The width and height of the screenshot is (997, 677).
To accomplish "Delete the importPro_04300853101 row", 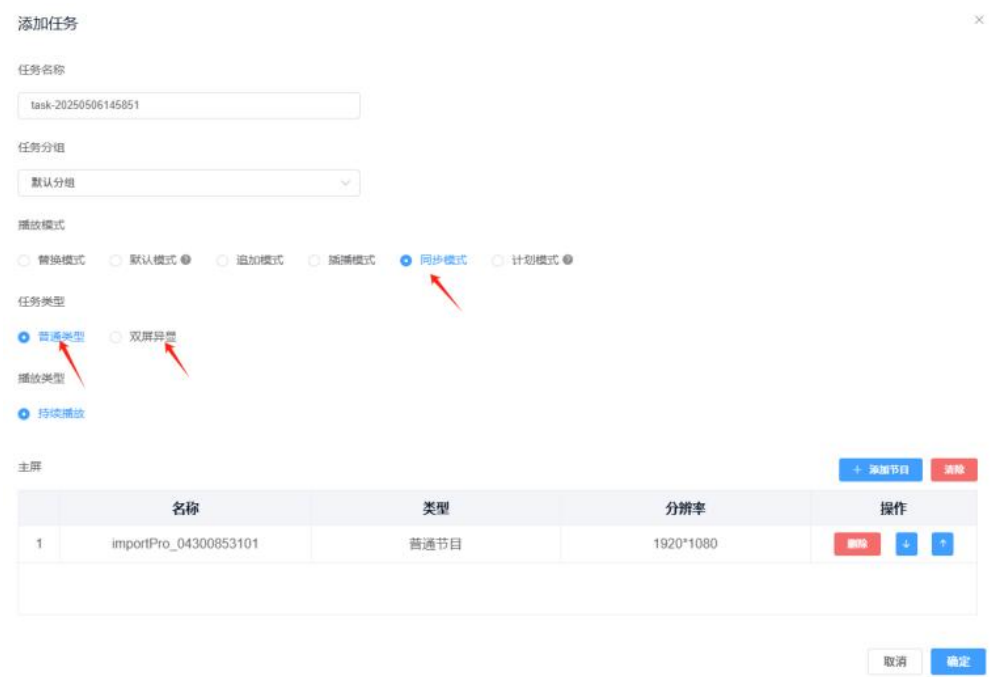I will pos(857,544).
